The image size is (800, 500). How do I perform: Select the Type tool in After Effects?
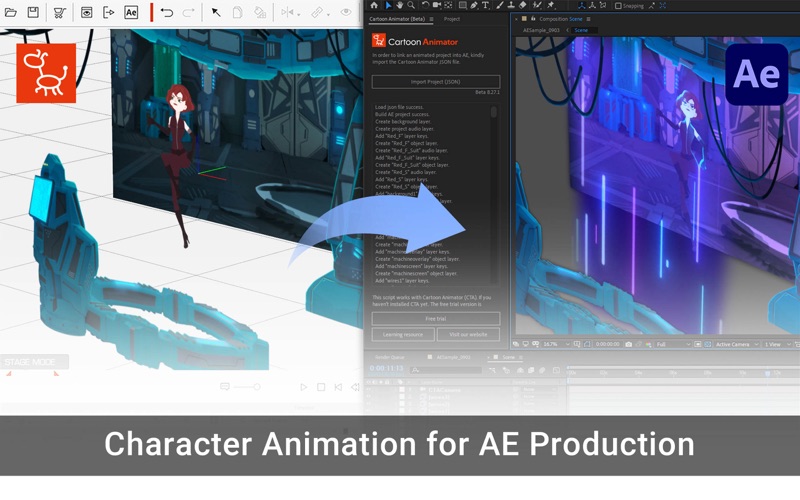coord(485,5)
